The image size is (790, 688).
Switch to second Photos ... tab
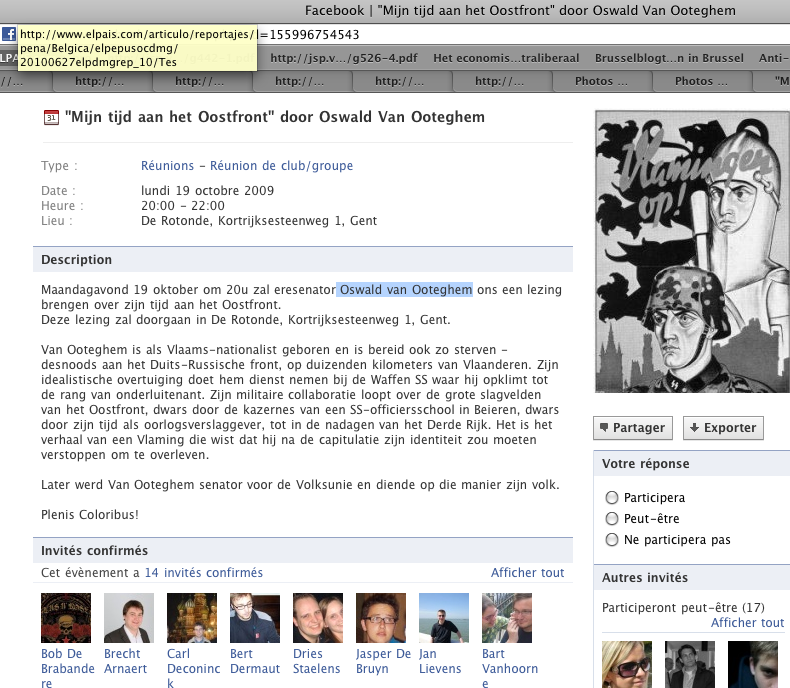tap(701, 81)
